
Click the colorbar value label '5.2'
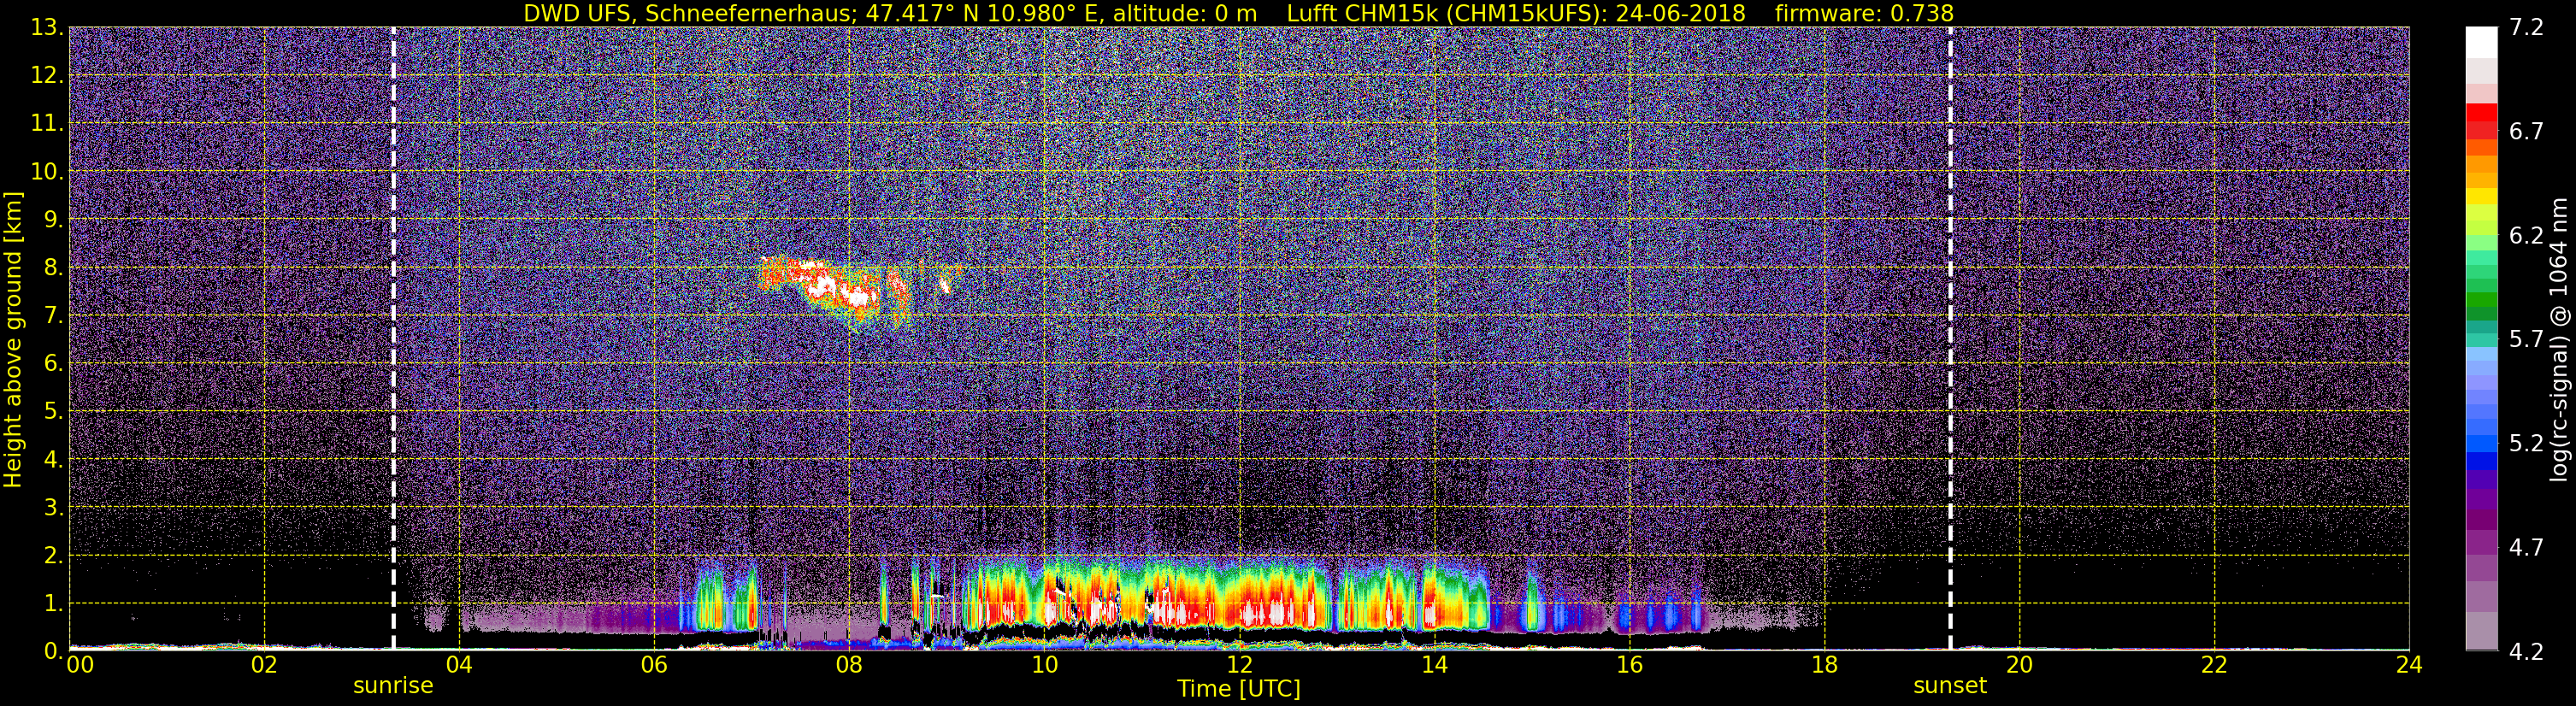(x=2526, y=444)
